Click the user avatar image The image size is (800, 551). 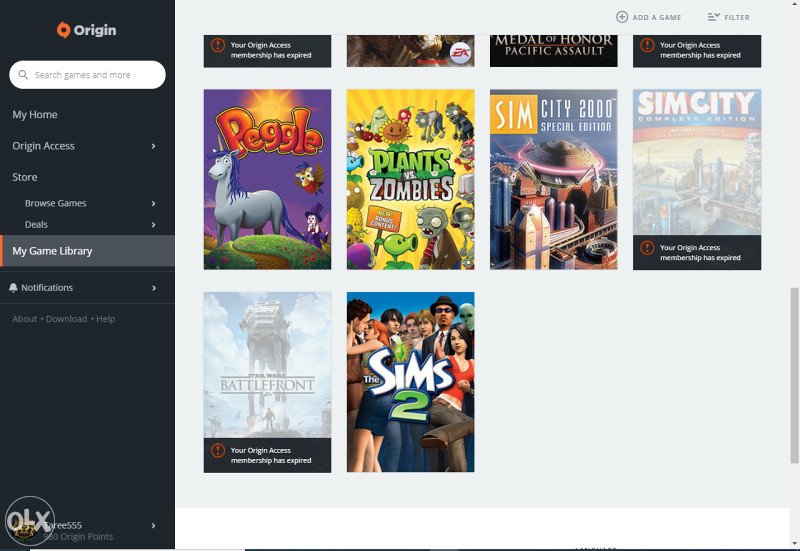pos(24,529)
